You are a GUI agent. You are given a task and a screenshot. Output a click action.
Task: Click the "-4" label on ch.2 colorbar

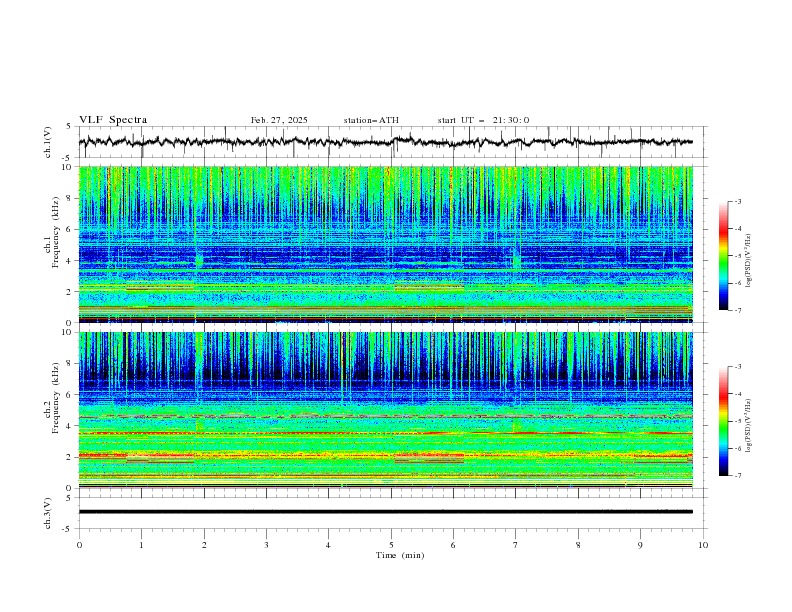coord(738,394)
